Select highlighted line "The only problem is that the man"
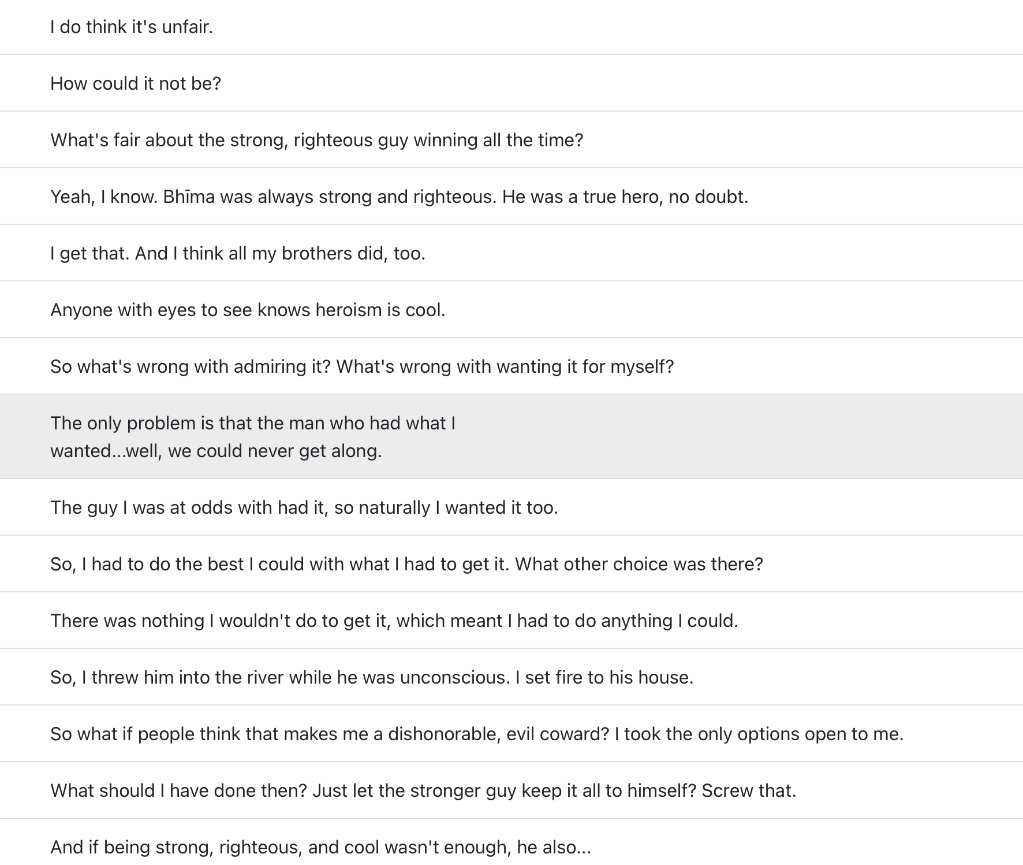The height and width of the screenshot is (865, 1023). pyautogui.click(x=512, y=436)
